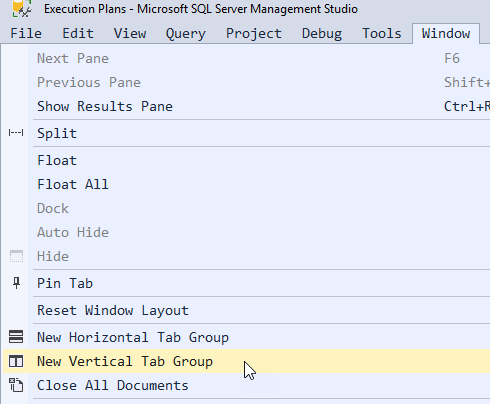Click the SSMS application icon in title bar

point(21,8)
